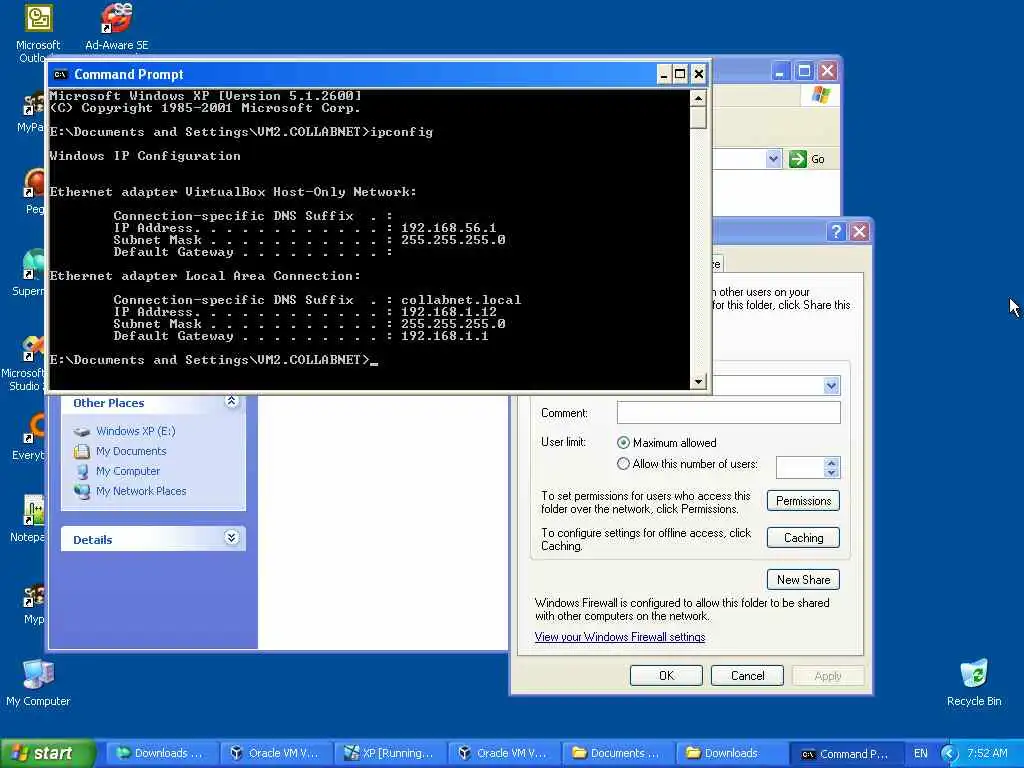Click the Go button label in Explorer
Viewport: 1024px width, 768px height.
coord(818,159)
